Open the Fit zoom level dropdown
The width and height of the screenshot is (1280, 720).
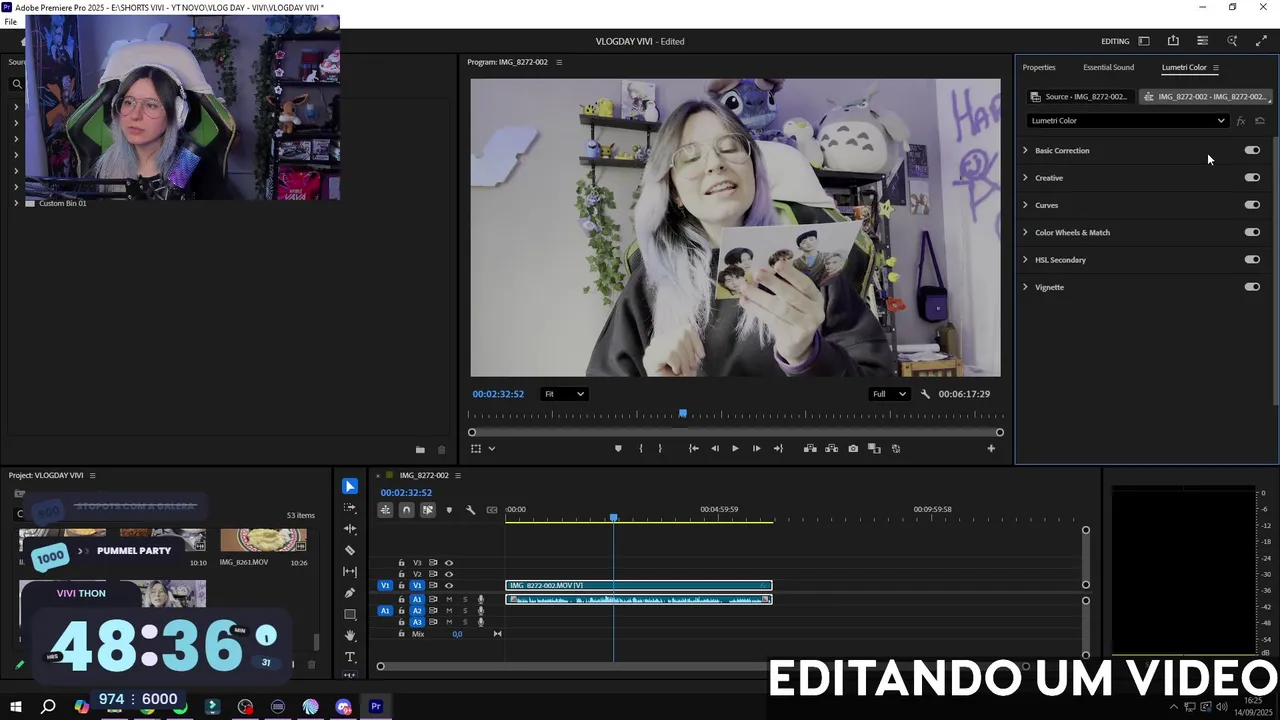click(x=564, y=394)
